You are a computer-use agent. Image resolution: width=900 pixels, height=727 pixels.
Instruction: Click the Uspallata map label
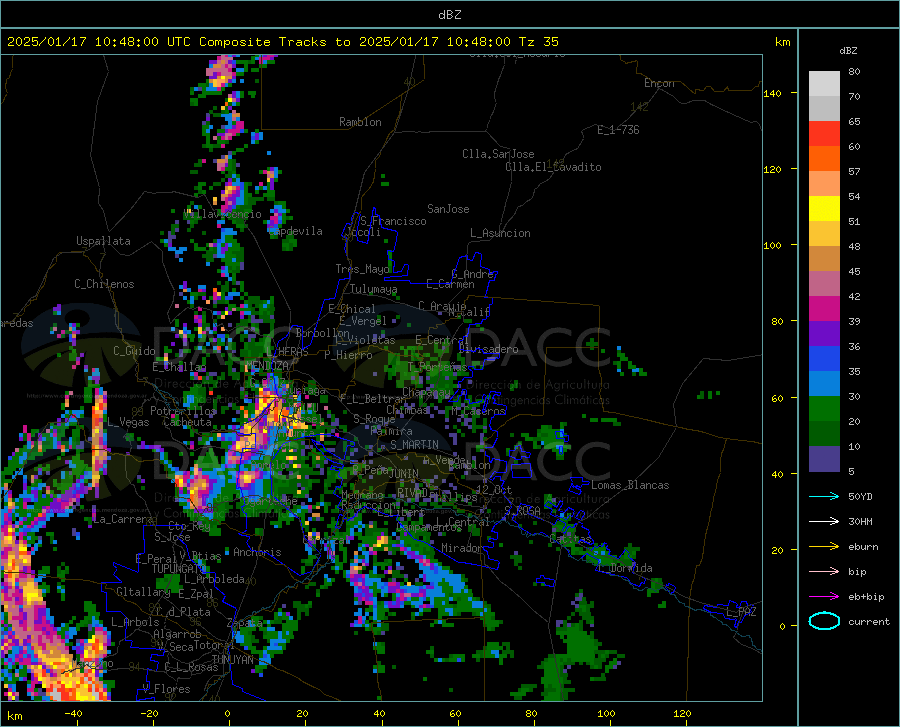pyautogui.click(x=103, y=241)
